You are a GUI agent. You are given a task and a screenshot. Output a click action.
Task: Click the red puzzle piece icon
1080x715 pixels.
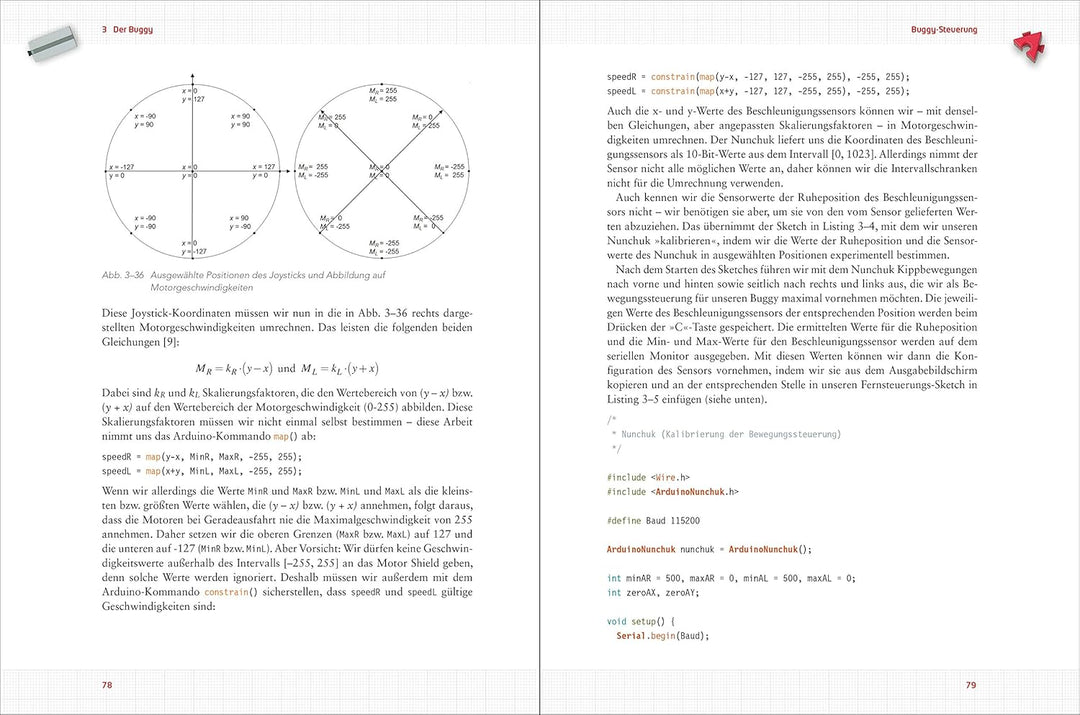1030,48
